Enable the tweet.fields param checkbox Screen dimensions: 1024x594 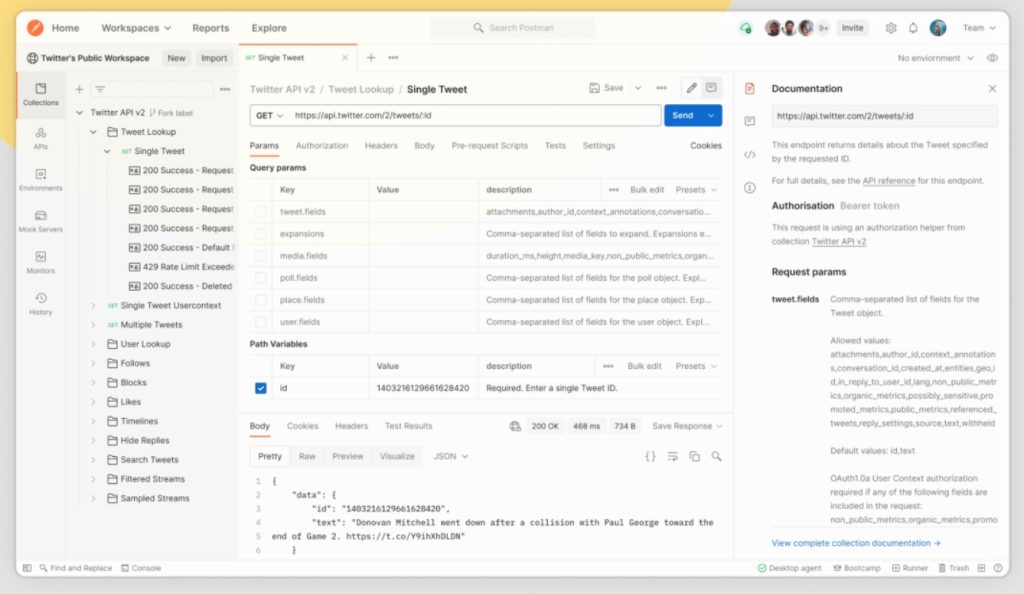(261, 211)
